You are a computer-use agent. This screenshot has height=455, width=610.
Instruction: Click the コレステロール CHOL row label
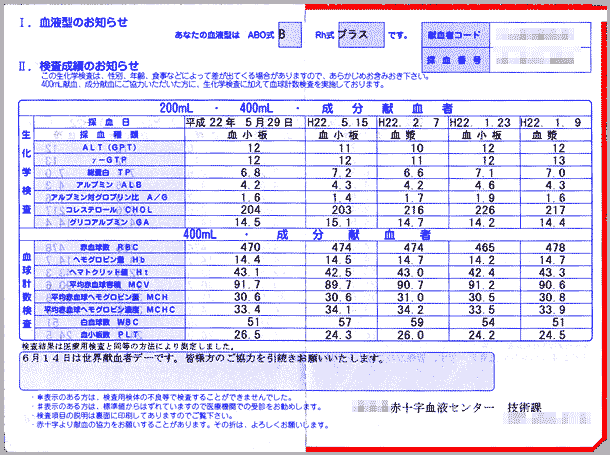coord(109,210)
